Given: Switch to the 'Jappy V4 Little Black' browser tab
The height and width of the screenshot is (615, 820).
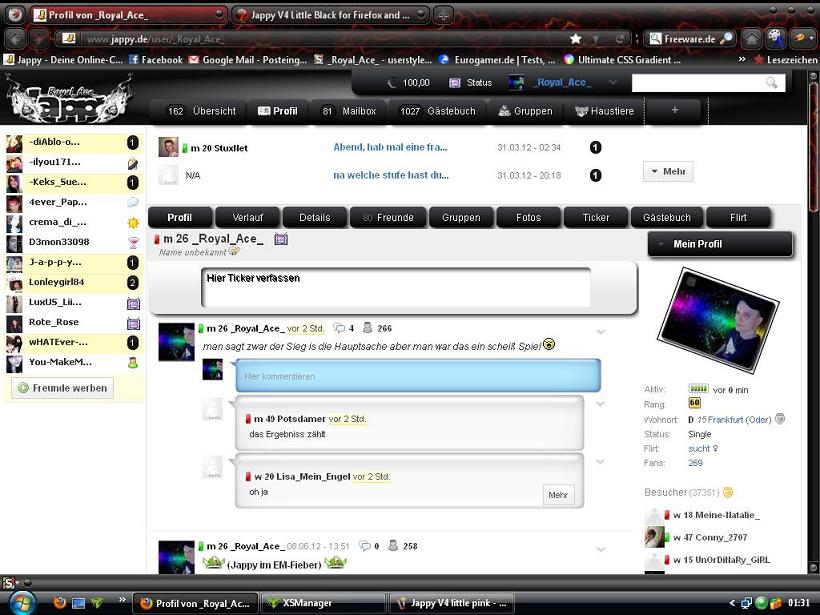Looking at the screenshot, I should (x=329, y=15).
